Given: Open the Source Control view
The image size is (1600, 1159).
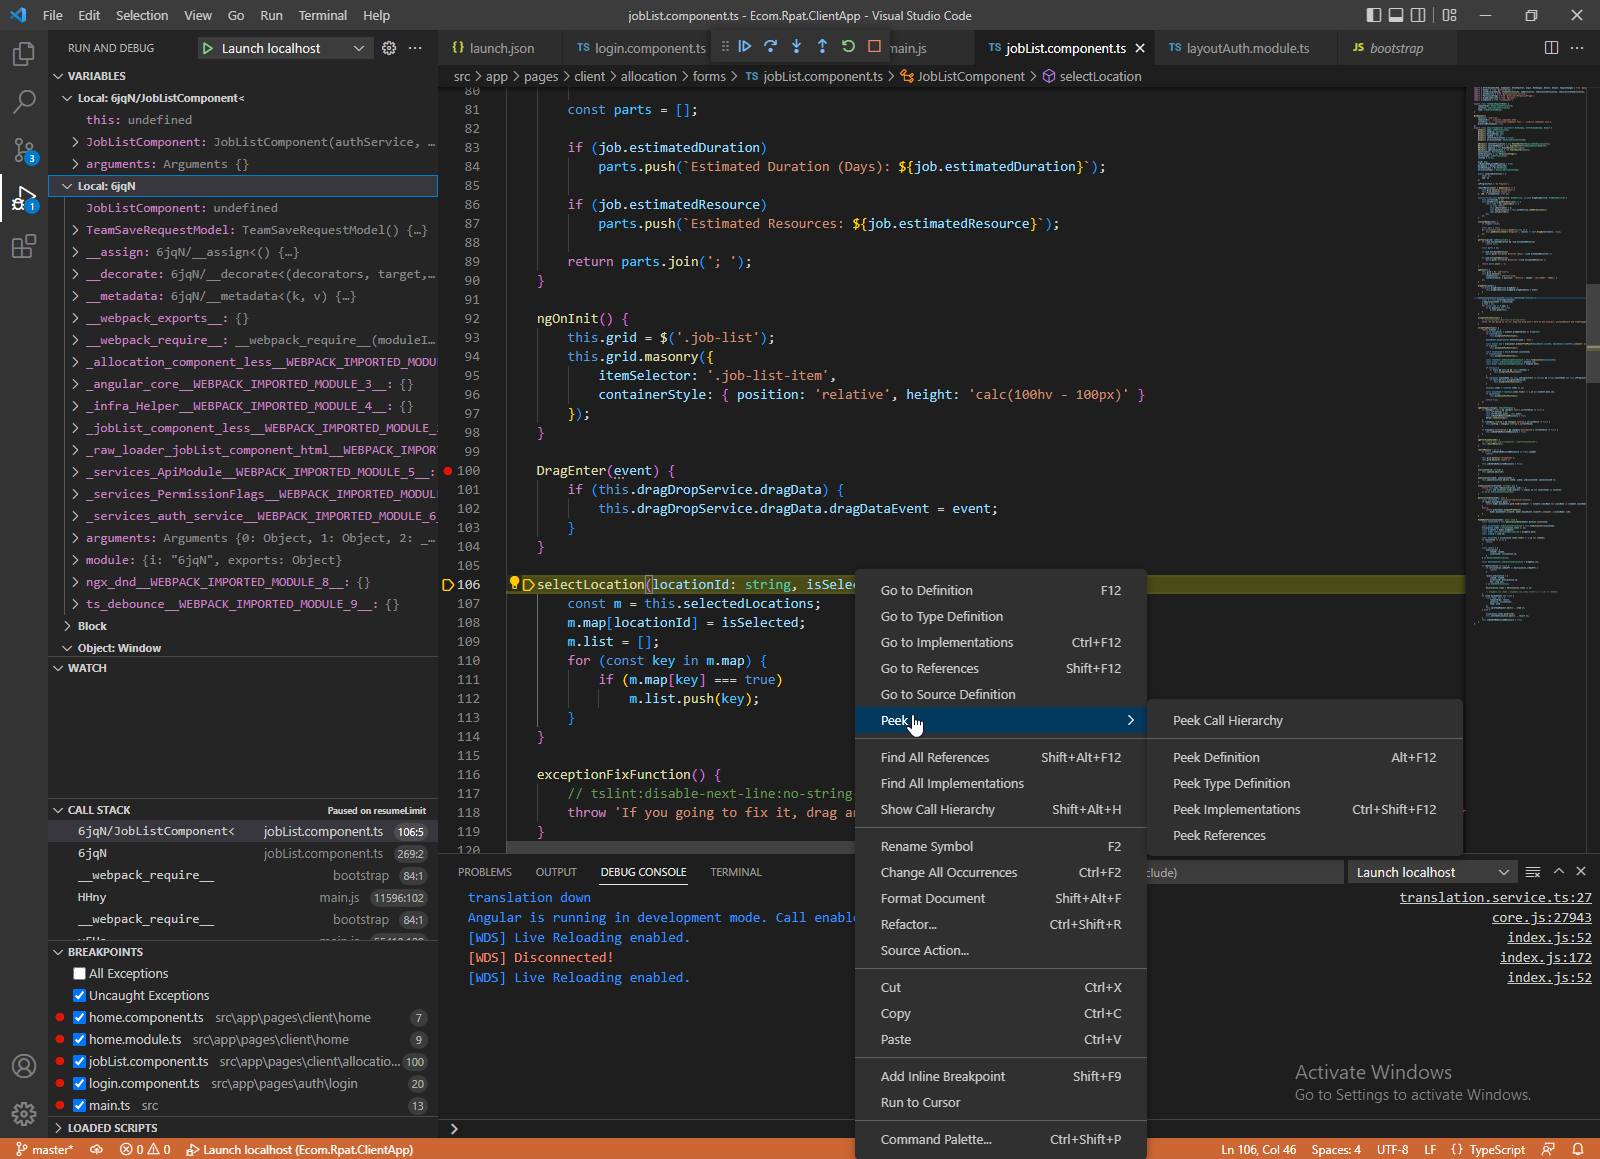Looking at the screenshot, I should coord(24,150).
